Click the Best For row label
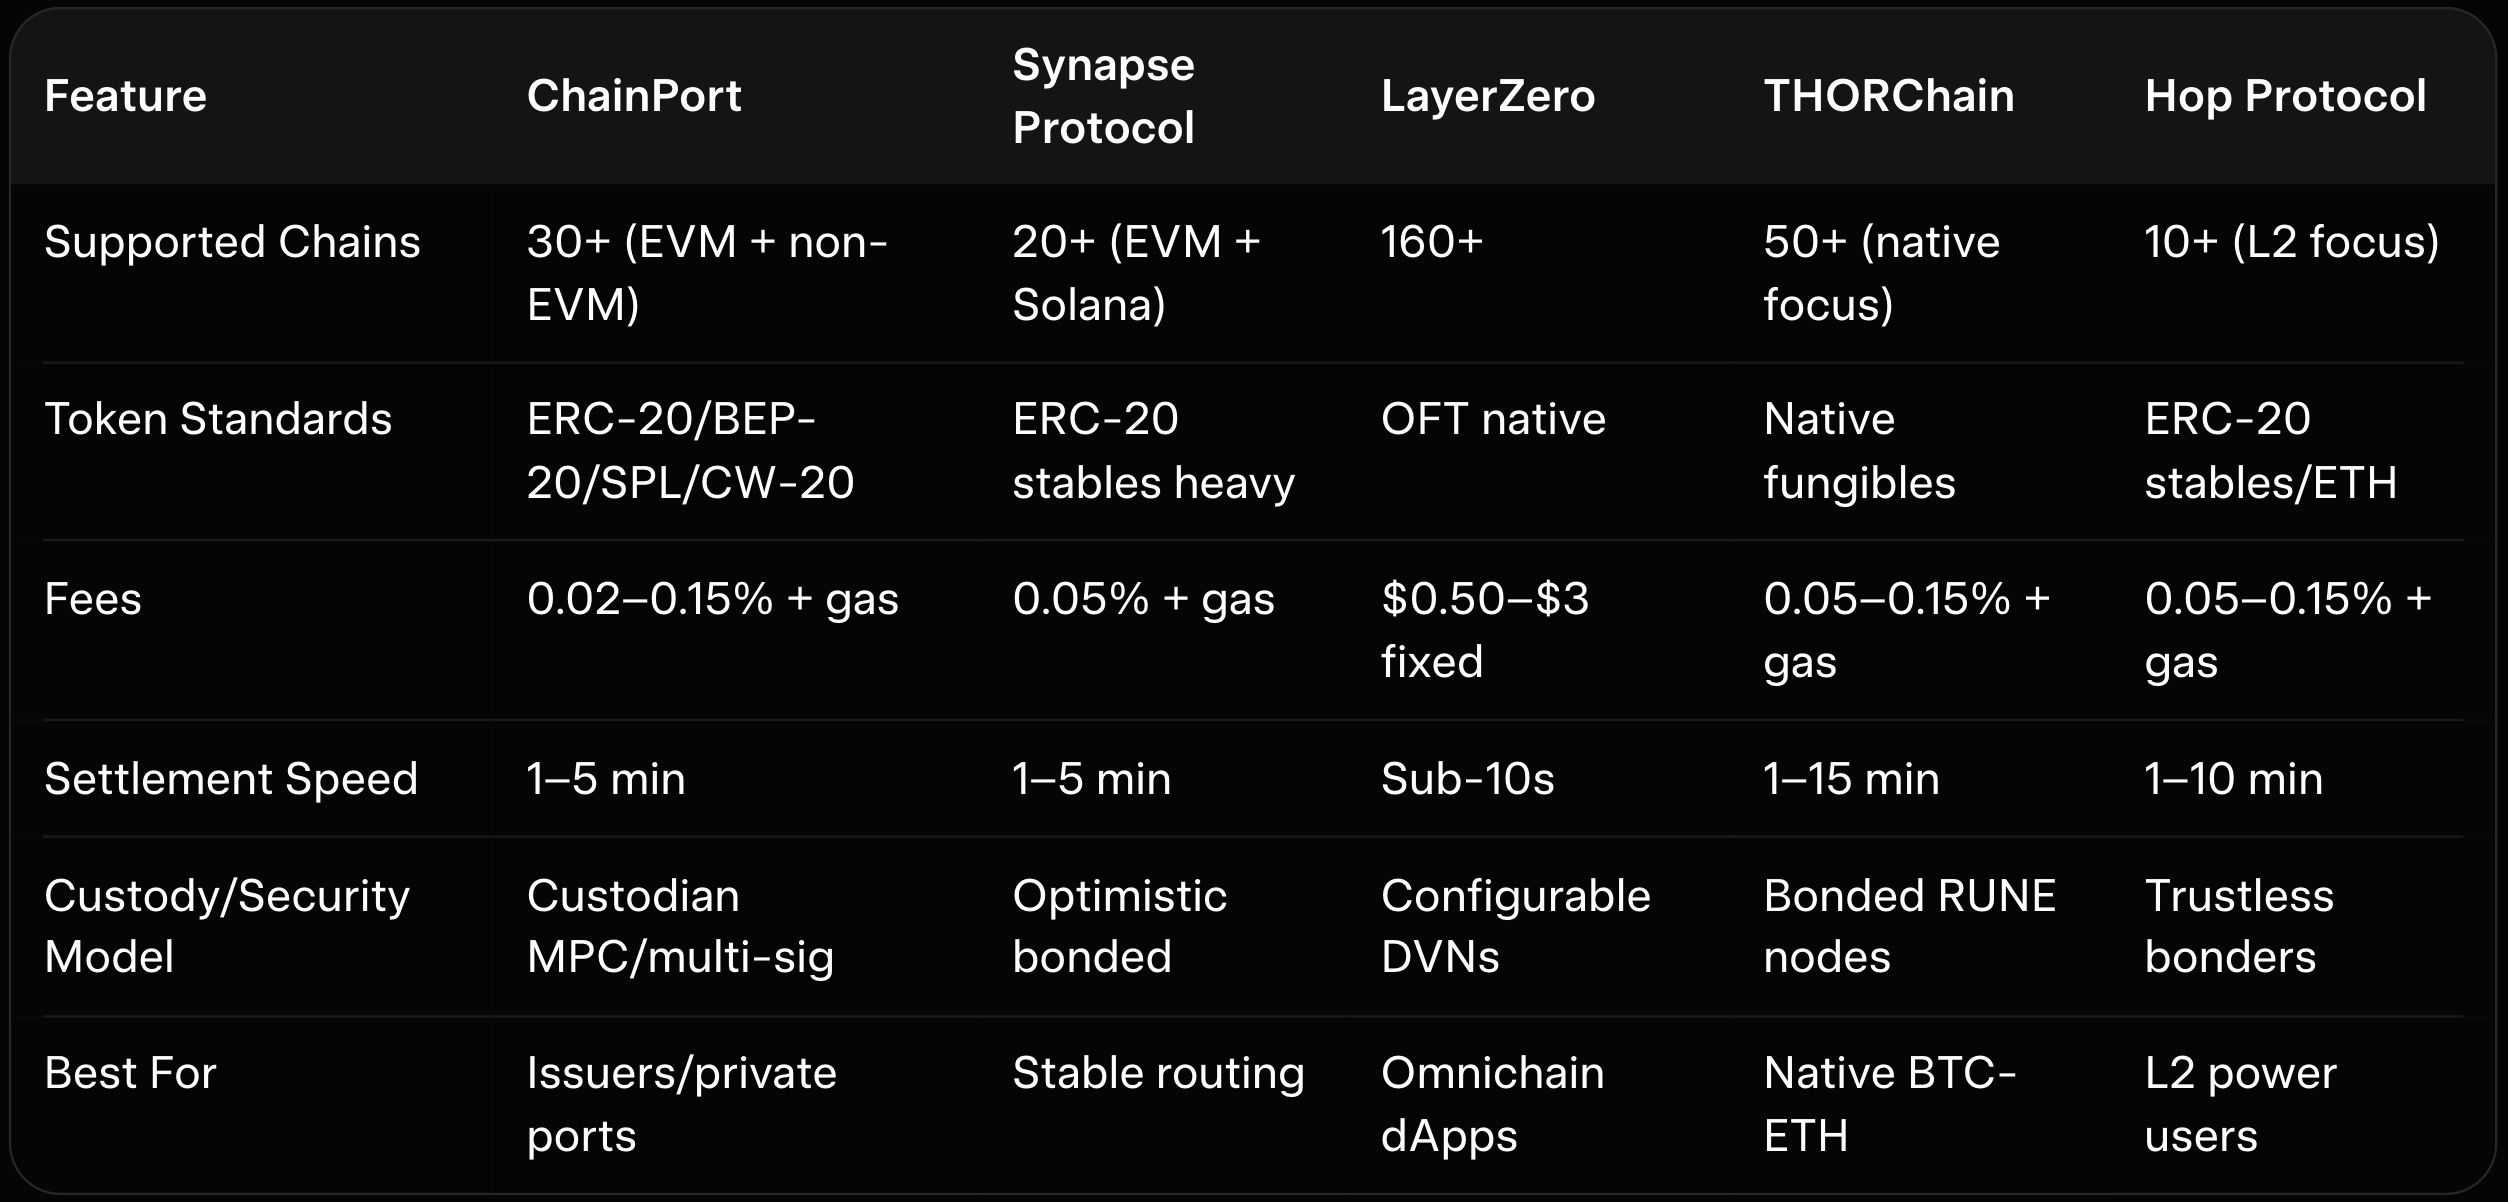 pos(130,1073)
